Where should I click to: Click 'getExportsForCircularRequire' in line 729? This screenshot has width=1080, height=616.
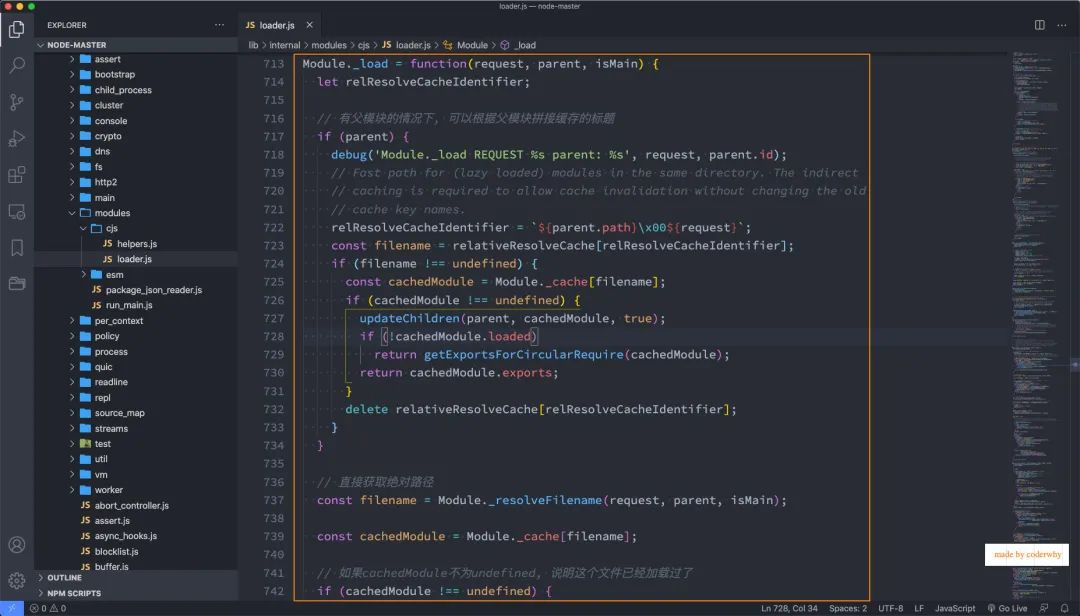coord(523,354)
